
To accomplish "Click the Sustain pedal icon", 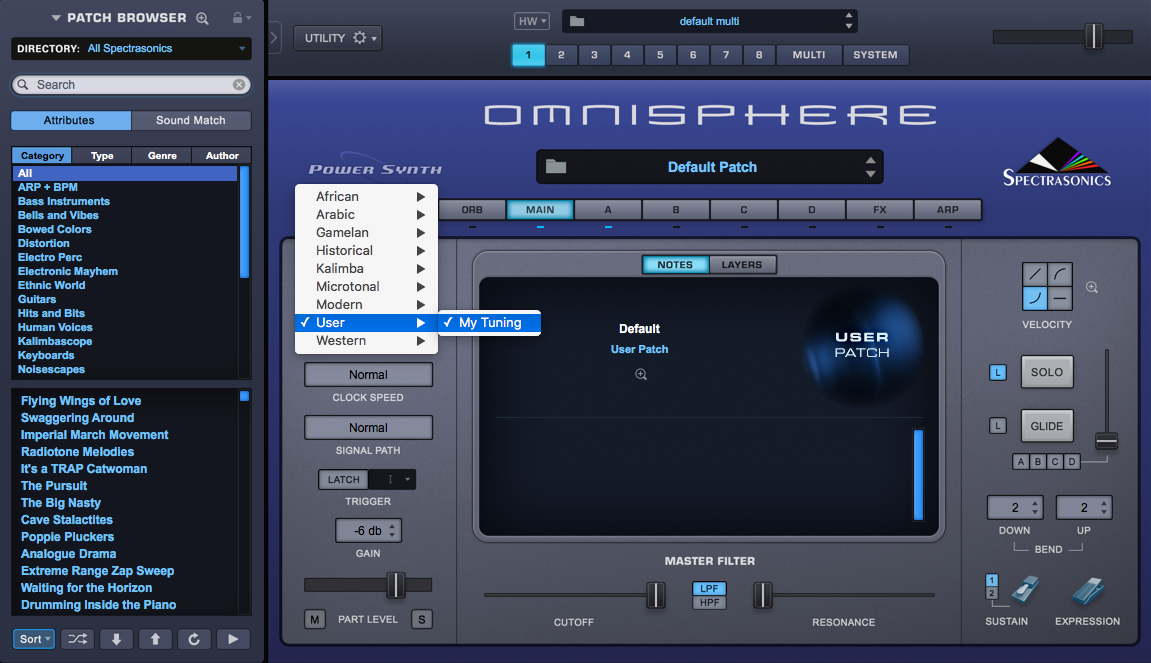I will point(1024,590).
